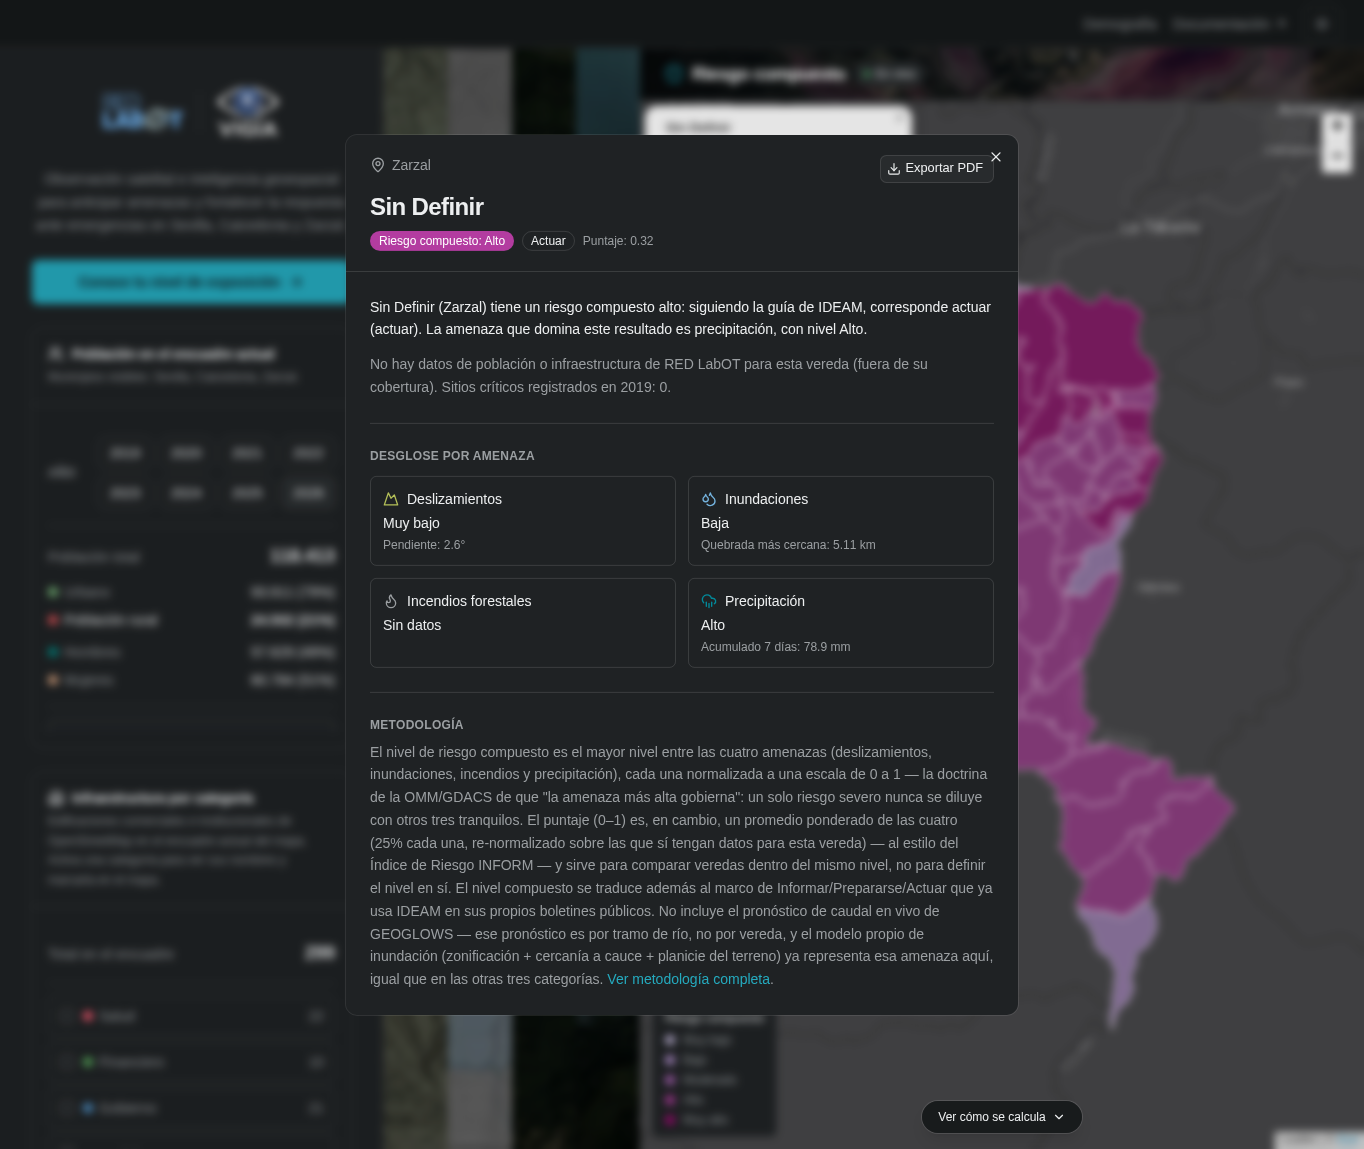Screen dimensions: 1364x1149
Task: Click the Pendiente: 2.6° value
Action: point(424,545)
